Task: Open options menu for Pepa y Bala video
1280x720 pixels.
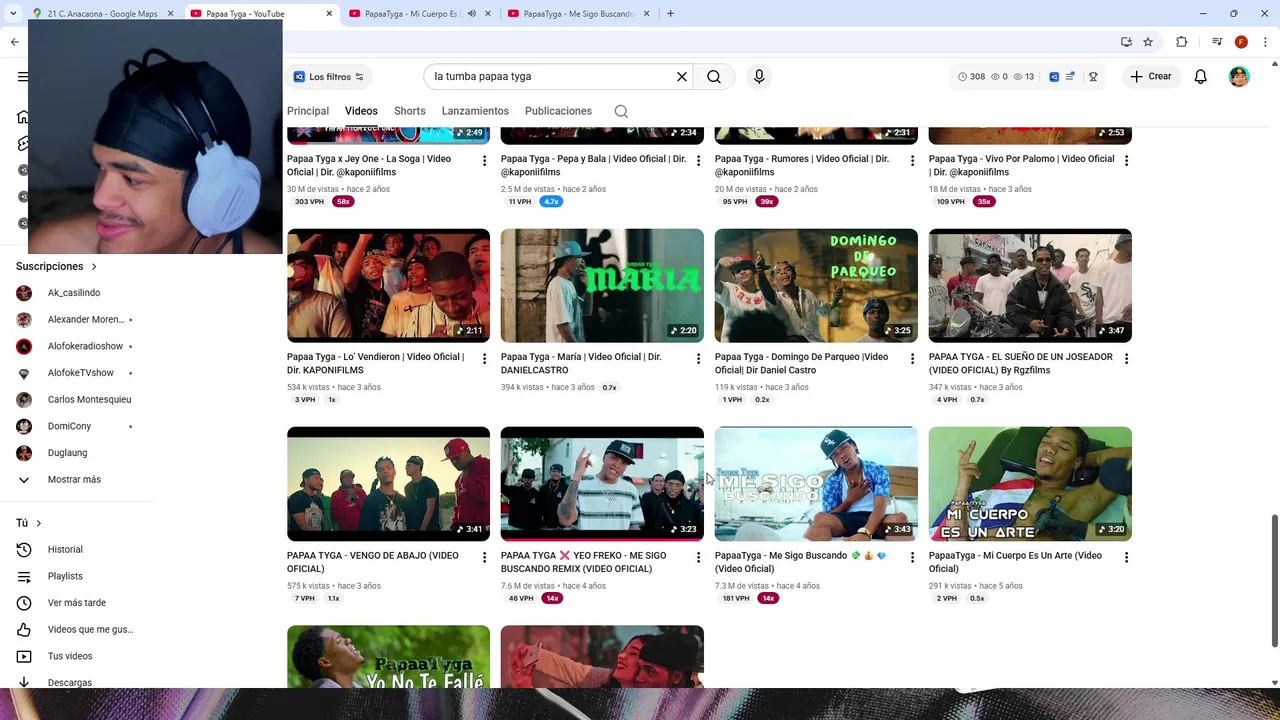Action: [698, 161]
